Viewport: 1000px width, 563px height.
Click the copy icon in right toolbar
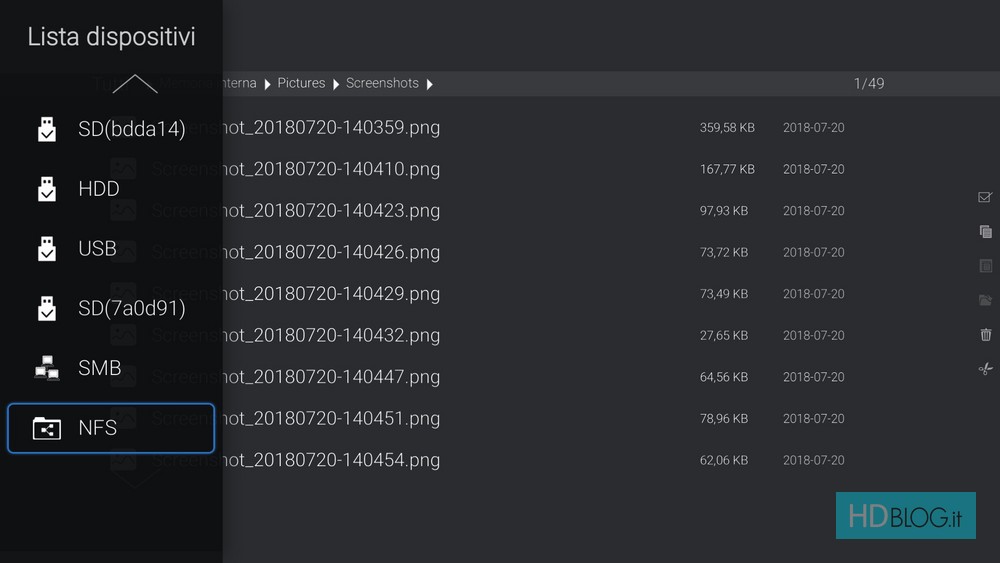click(x=985, y=232)
